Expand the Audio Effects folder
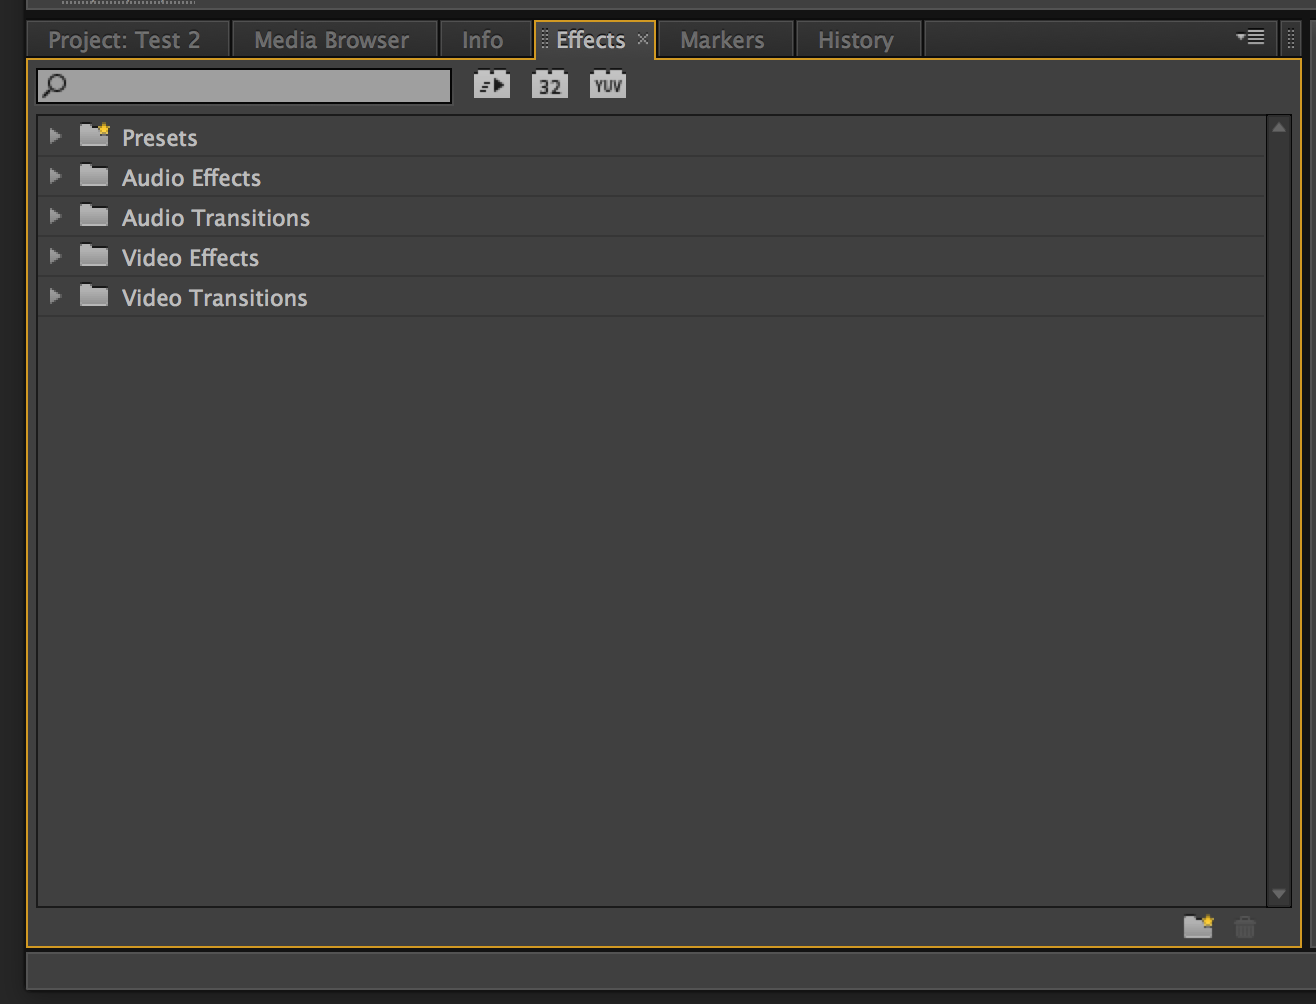Image resolution: width=1316 pixels, height=1004 pixels. coord(56,177)
